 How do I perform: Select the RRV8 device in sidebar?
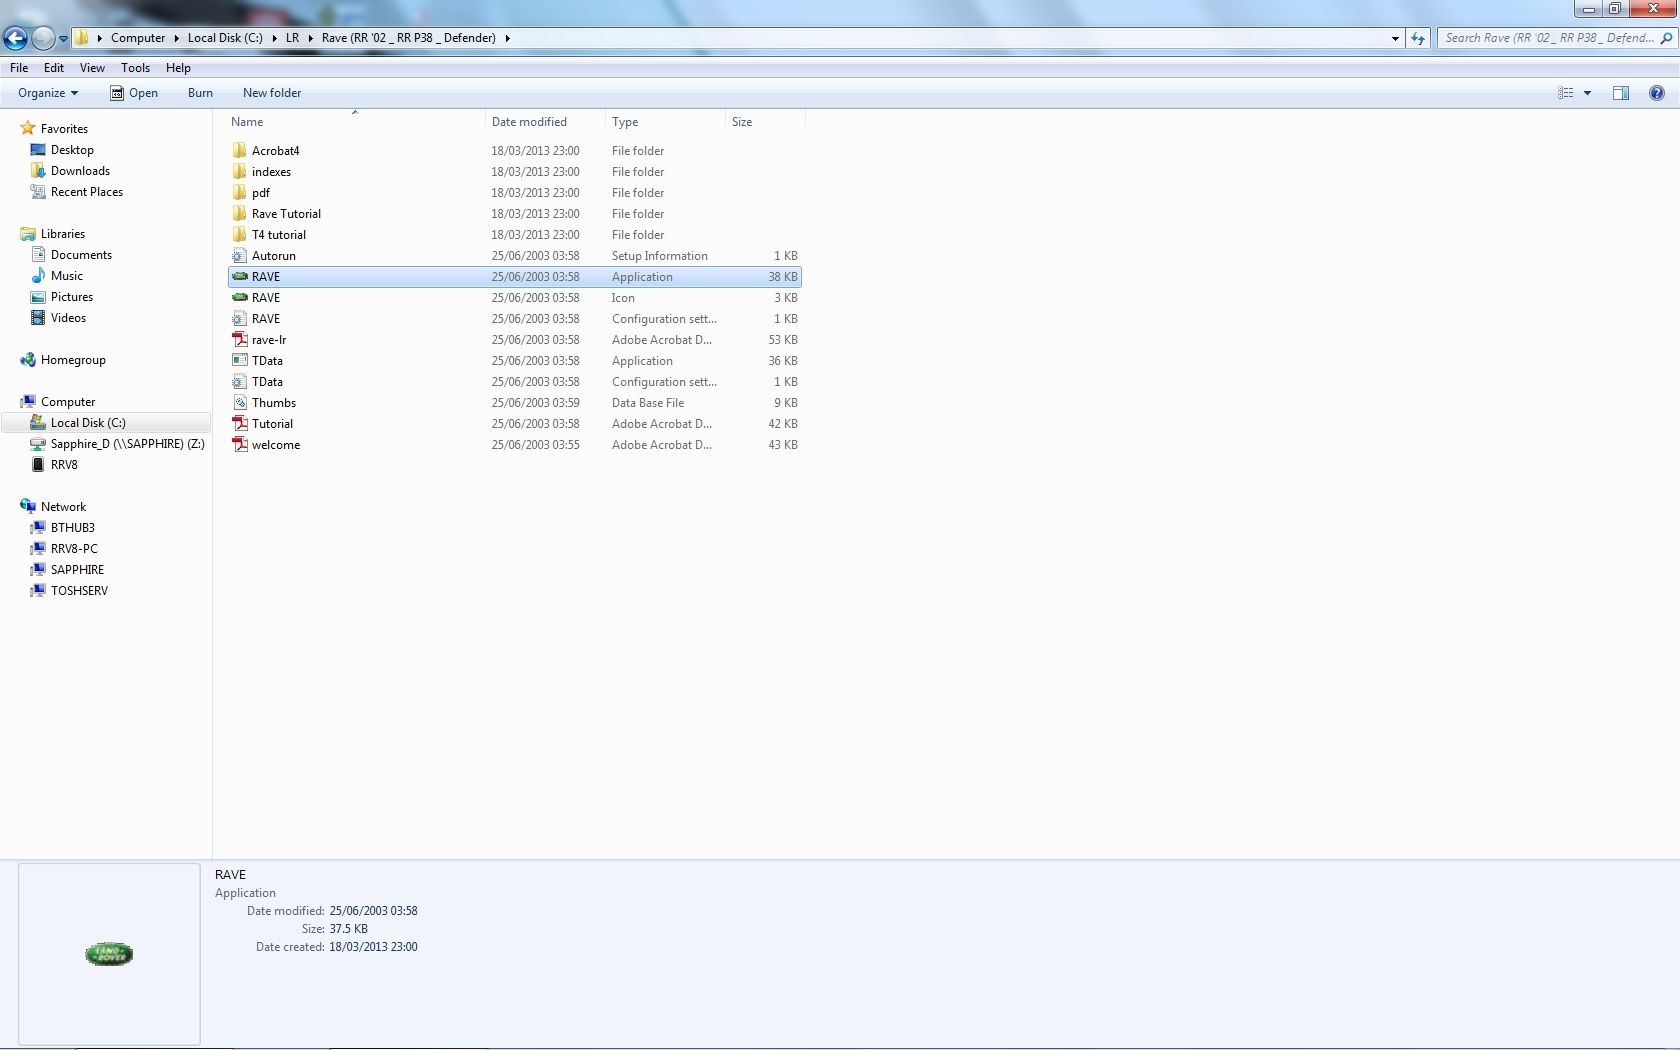pyautogui.click(x=63, y=465)
